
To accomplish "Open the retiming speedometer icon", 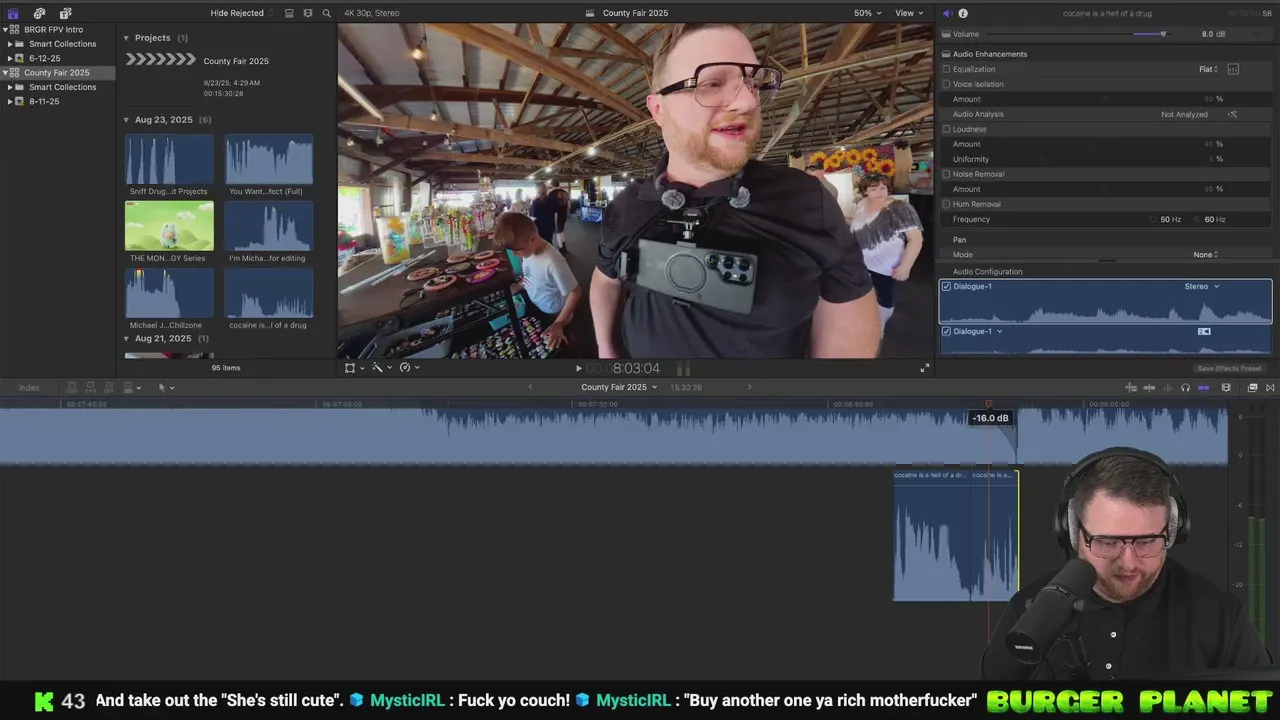I will point(405,368).
